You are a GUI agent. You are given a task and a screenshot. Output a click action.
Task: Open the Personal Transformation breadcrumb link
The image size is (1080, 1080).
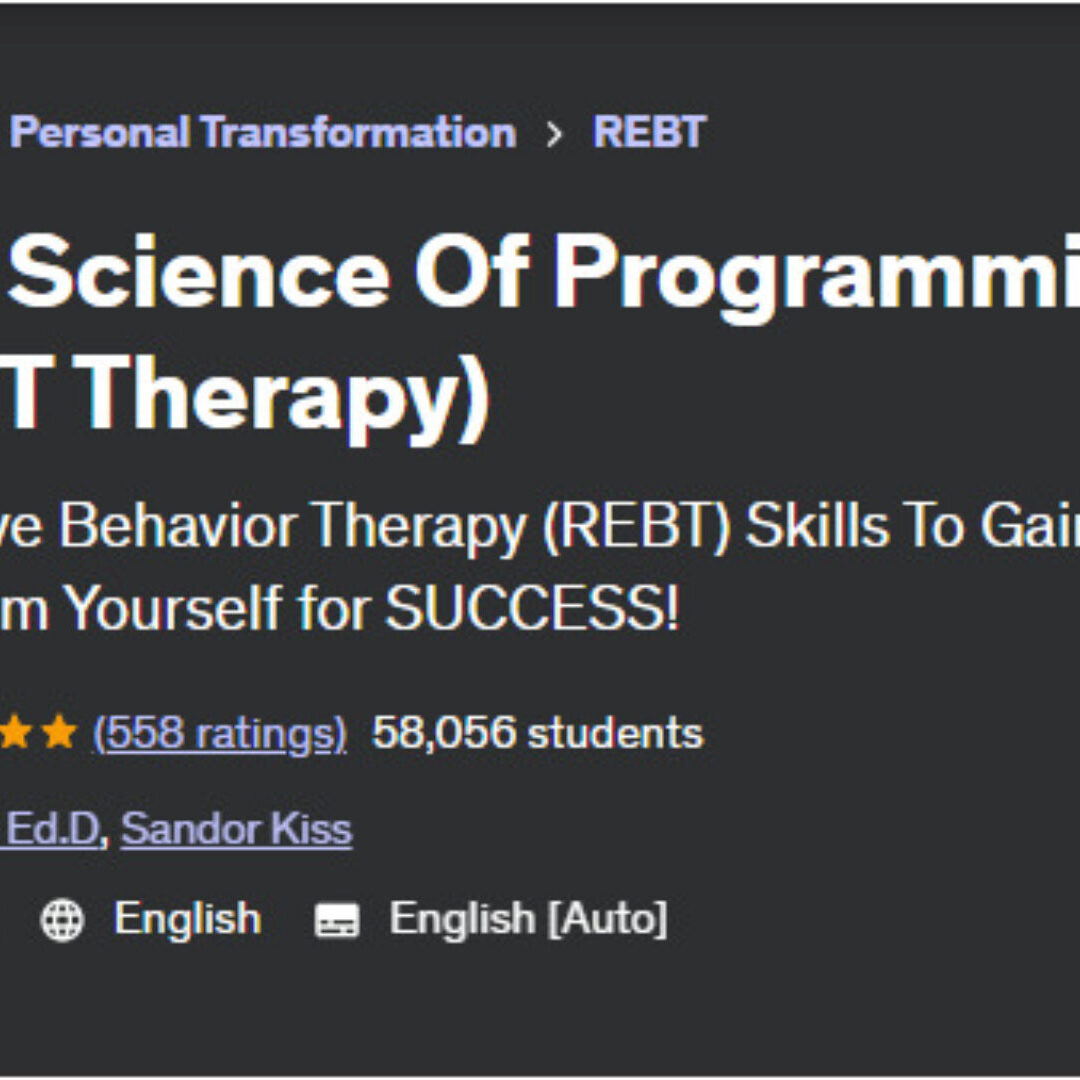click(x=262, y=132)
